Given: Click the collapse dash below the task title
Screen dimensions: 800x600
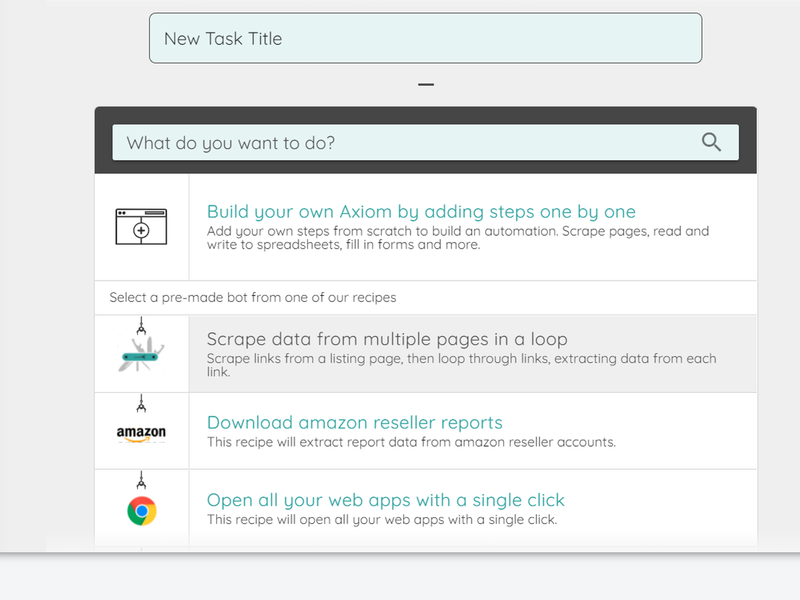Looking at the screenshot, I should [426, 85].
